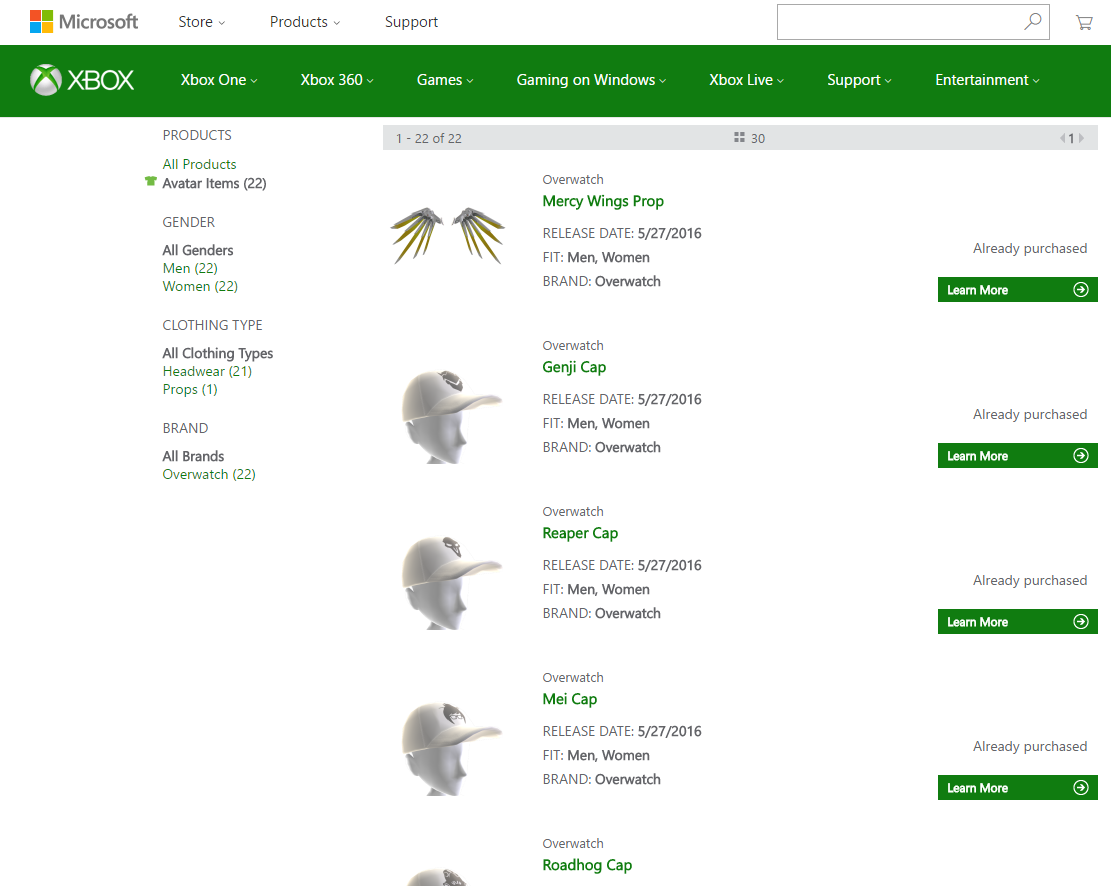Expand the Entertainment menu
The width and height of the screenshot is (1111, 886).
987,80
